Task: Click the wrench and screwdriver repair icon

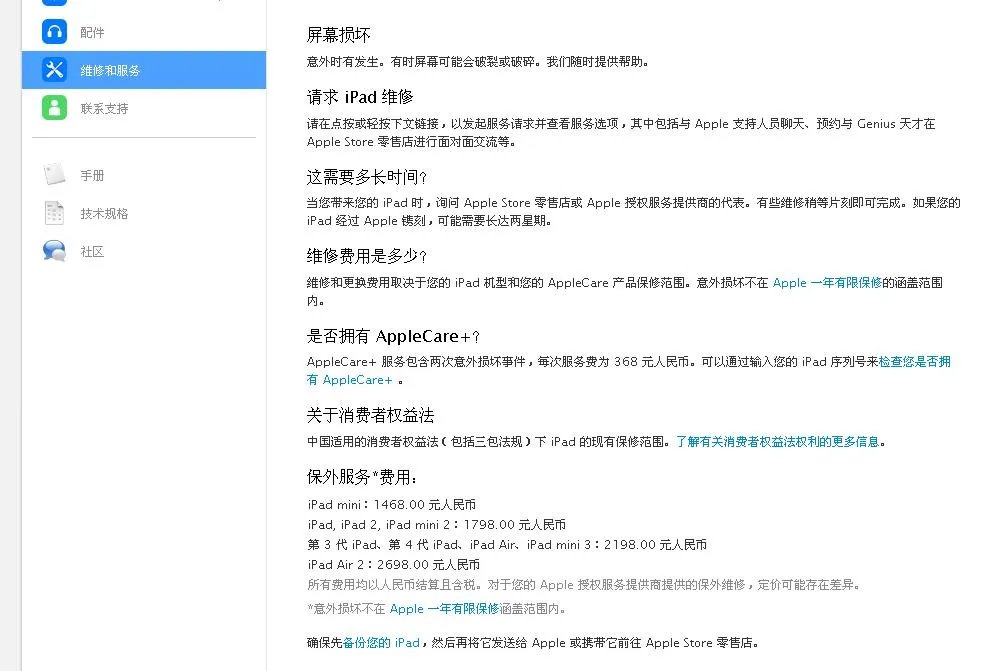Action: point(54,69)
